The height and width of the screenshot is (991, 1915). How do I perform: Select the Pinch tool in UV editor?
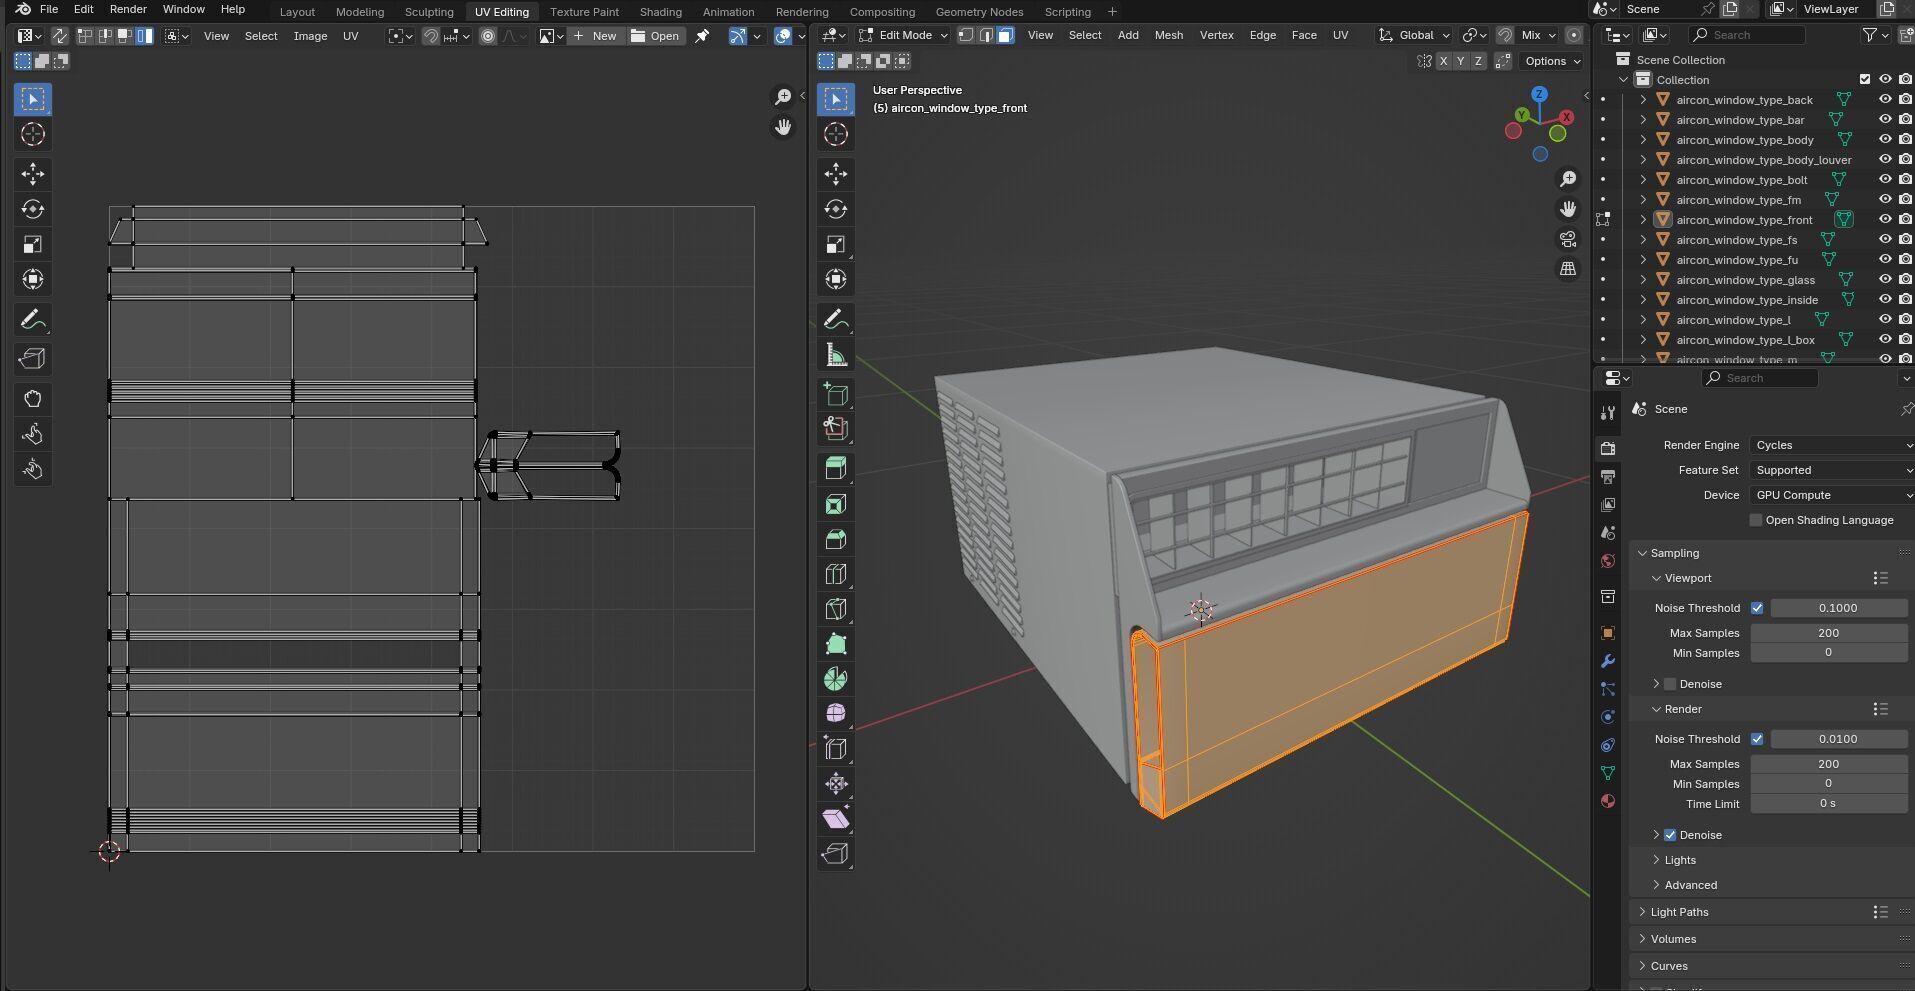pyautogui.click(x=33, y=469)
